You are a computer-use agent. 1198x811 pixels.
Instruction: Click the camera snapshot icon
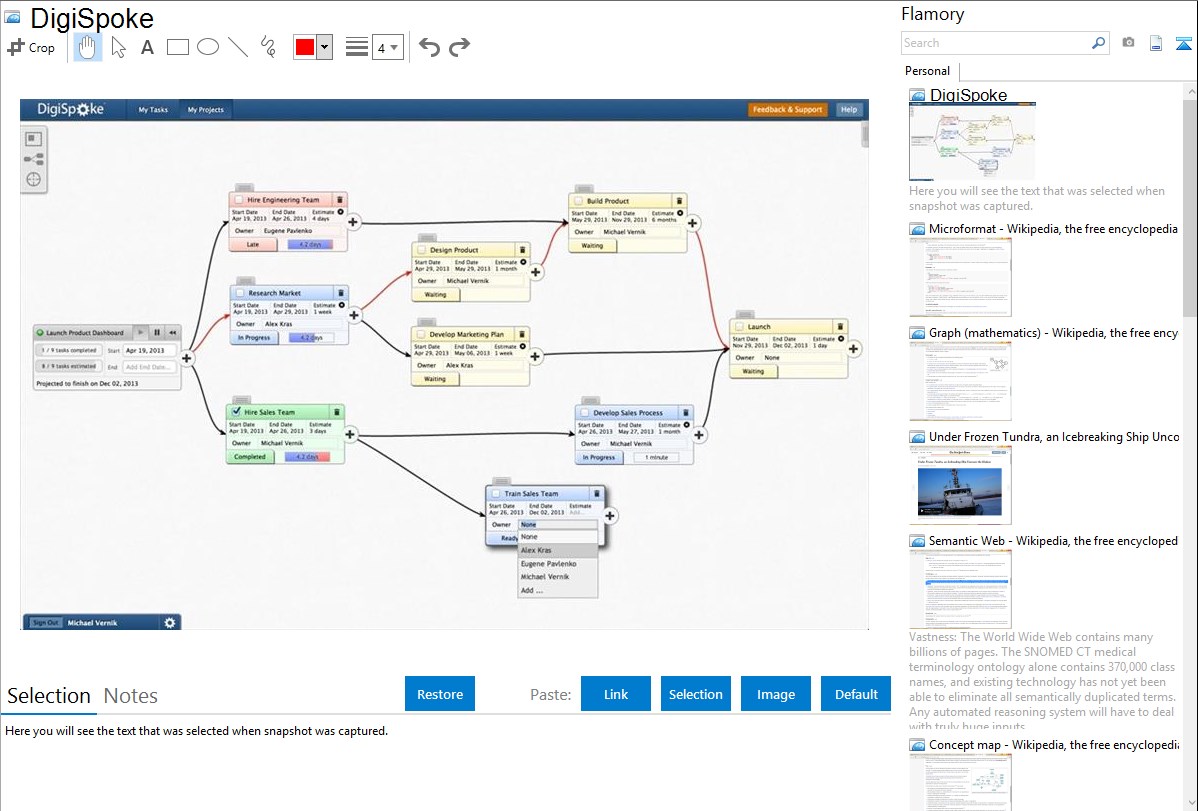[1128, 43]
